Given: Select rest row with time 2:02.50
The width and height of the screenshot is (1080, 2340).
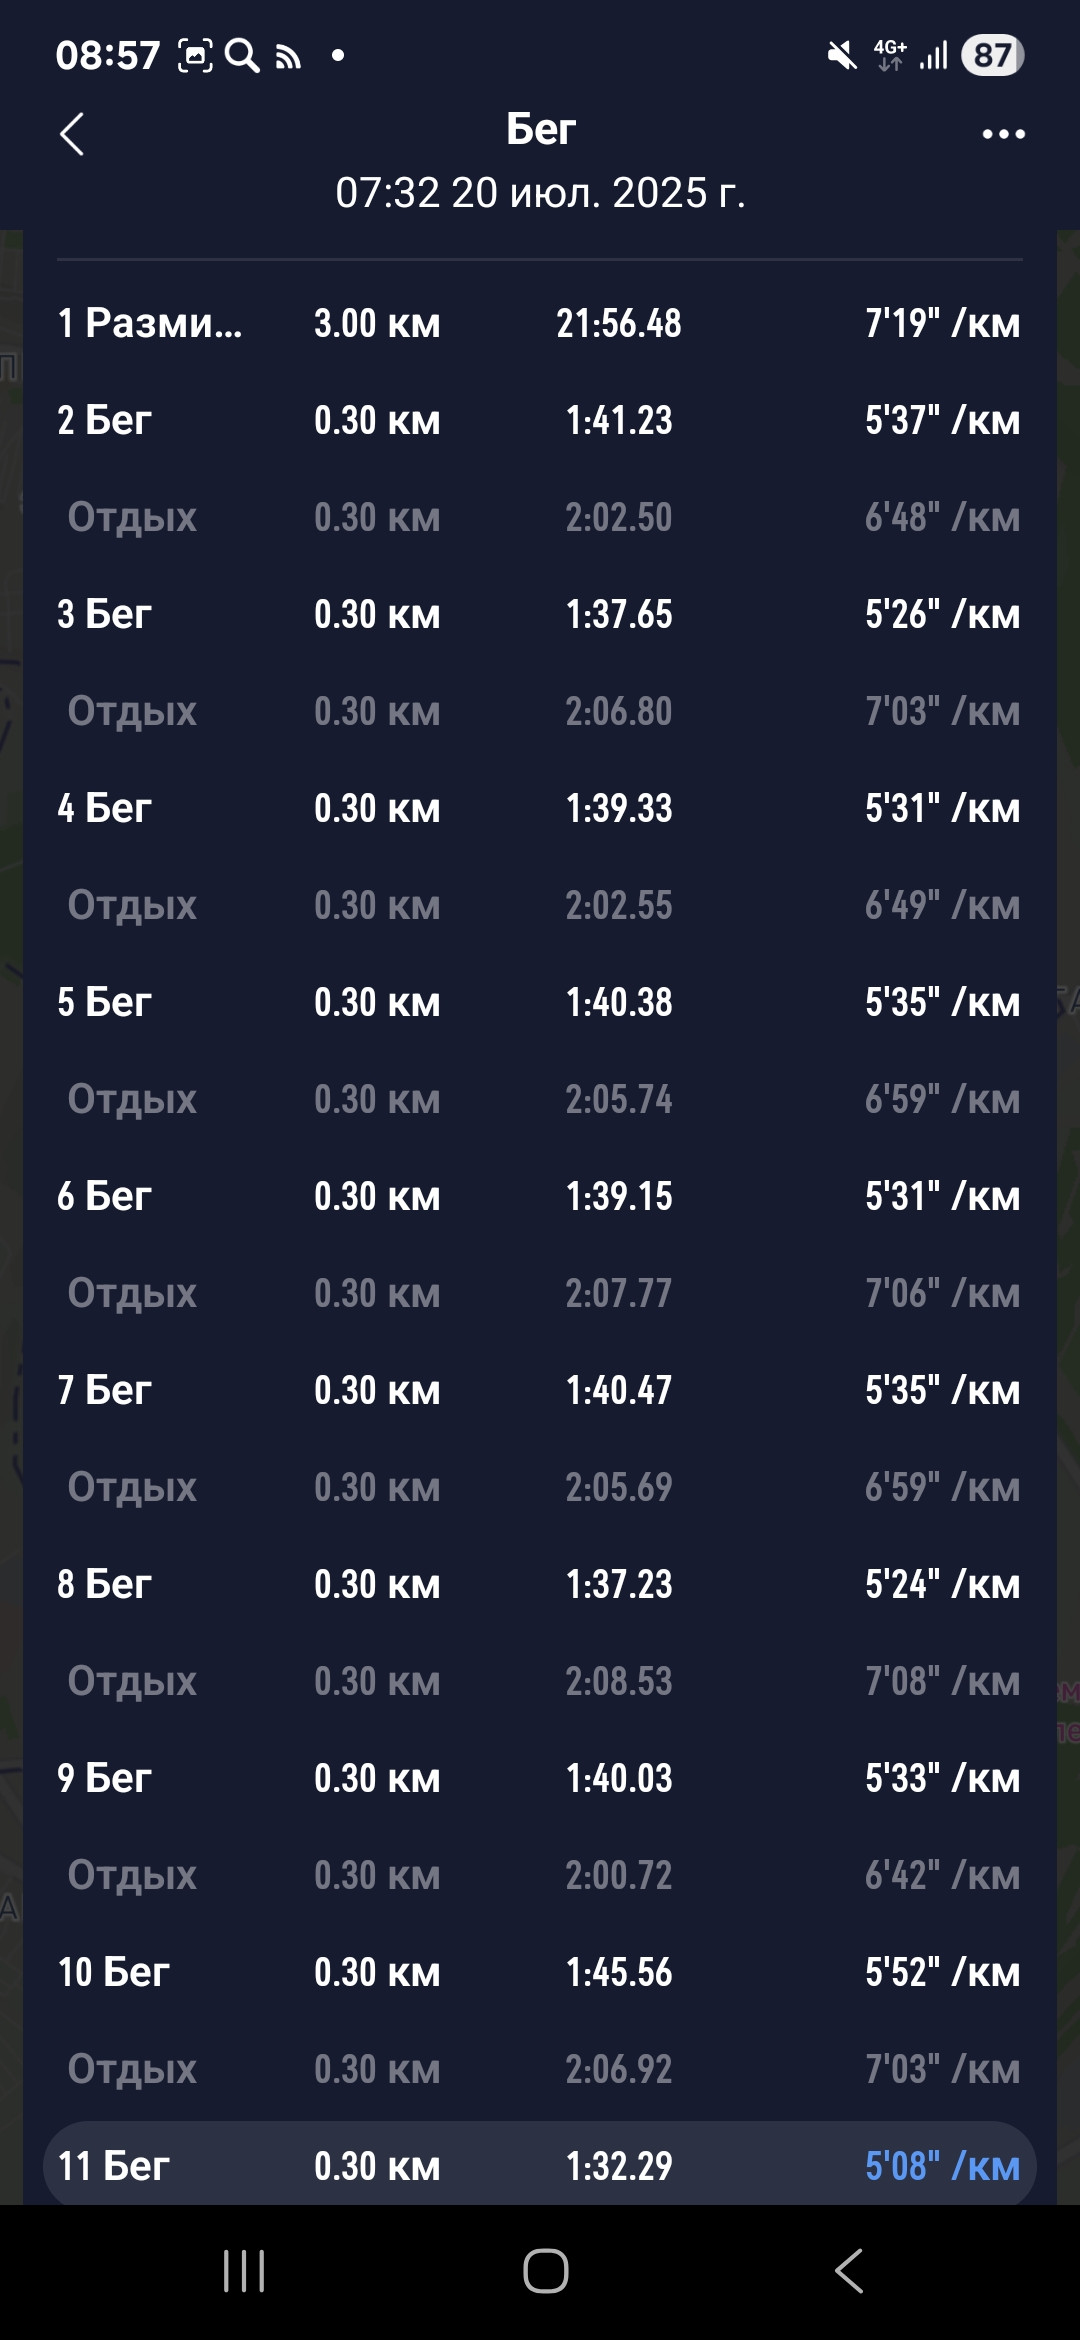Looking at the screenshot, I should click(540, 517).
